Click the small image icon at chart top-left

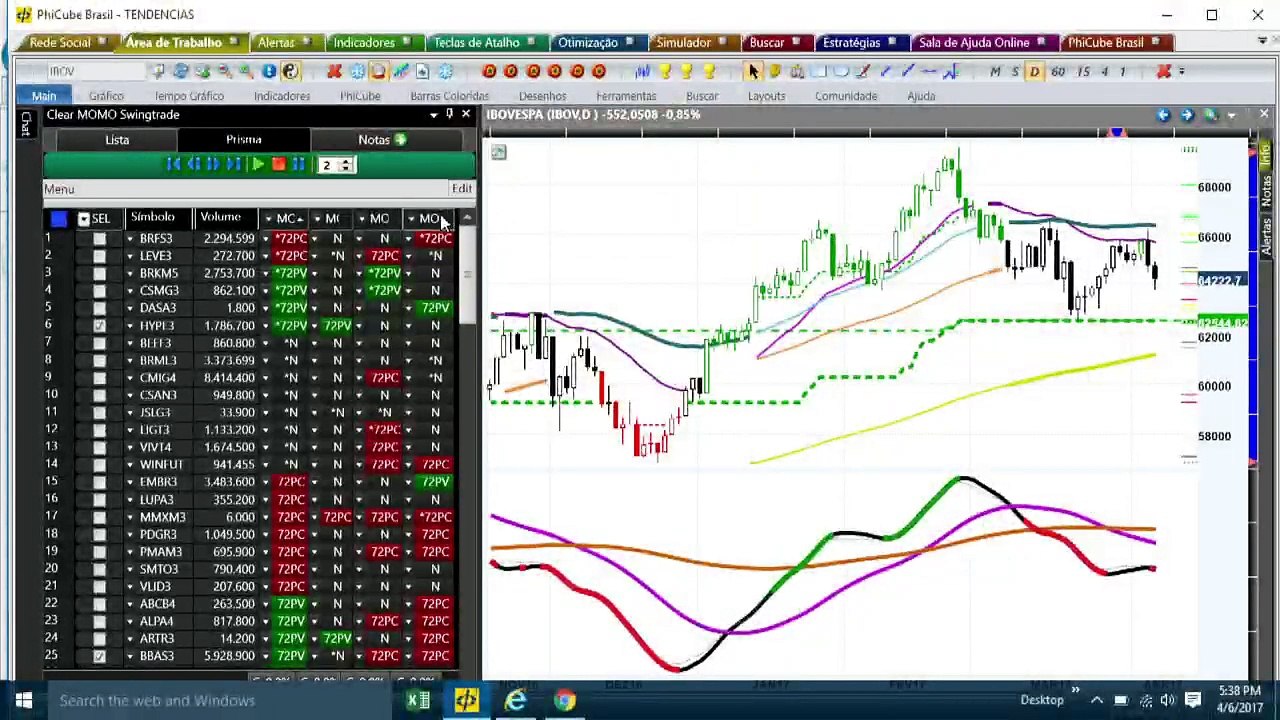click(498, 152)
